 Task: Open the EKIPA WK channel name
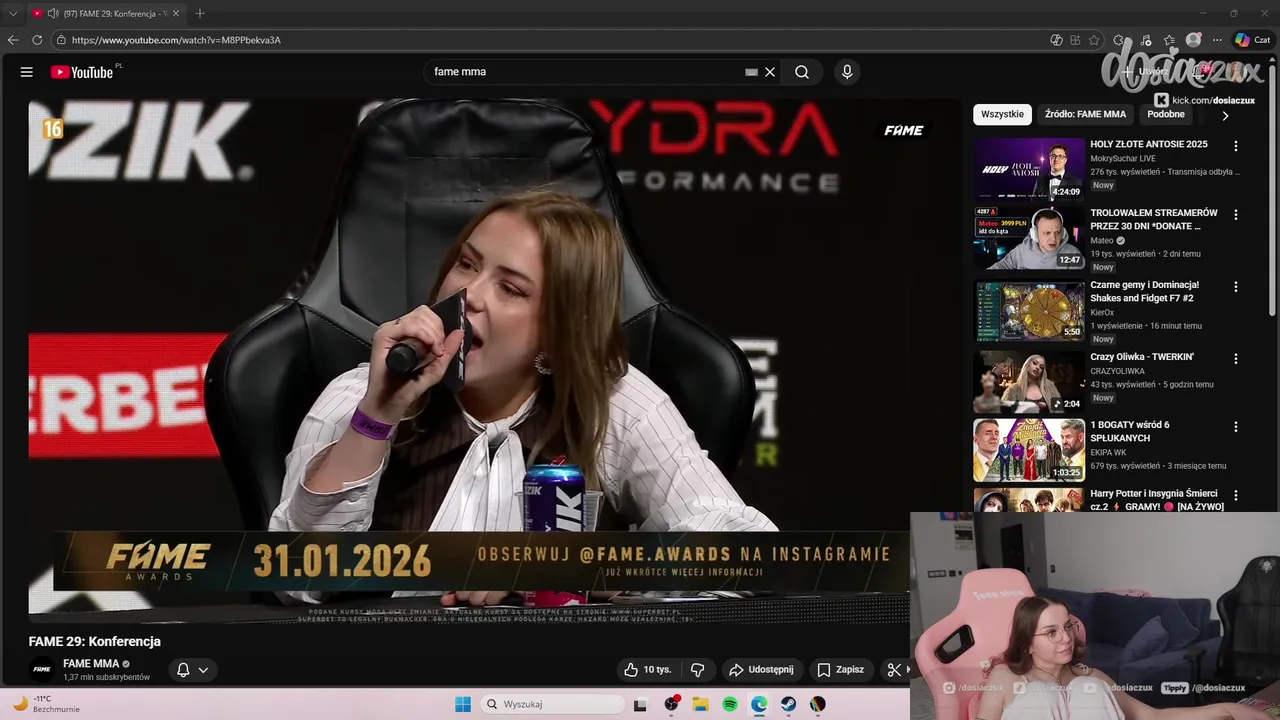(x=1108, y=453)
